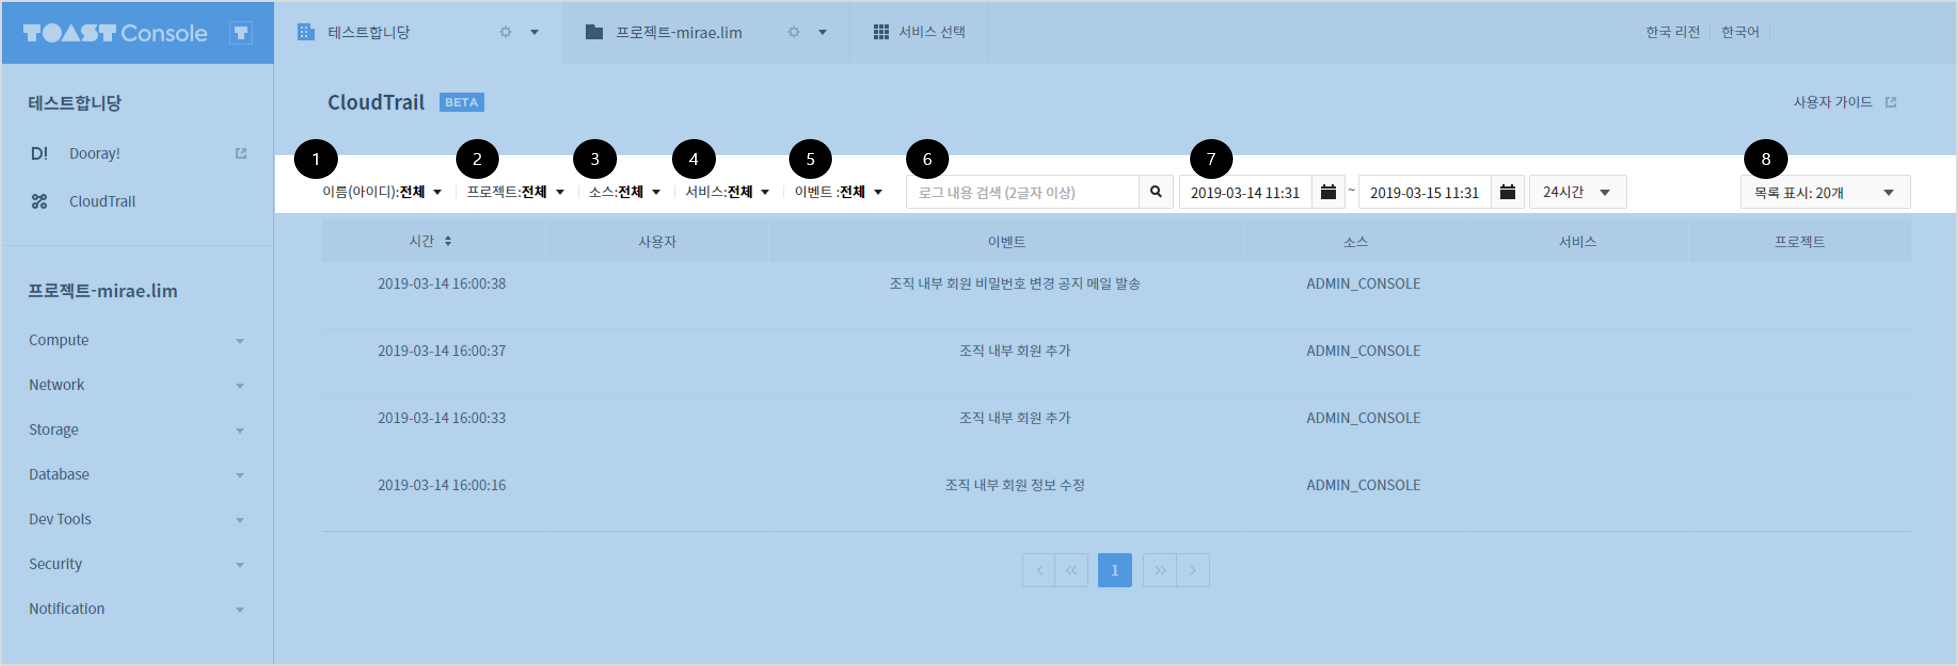
Task: Click the organization building icon in top bar
Action: (306, 32)
